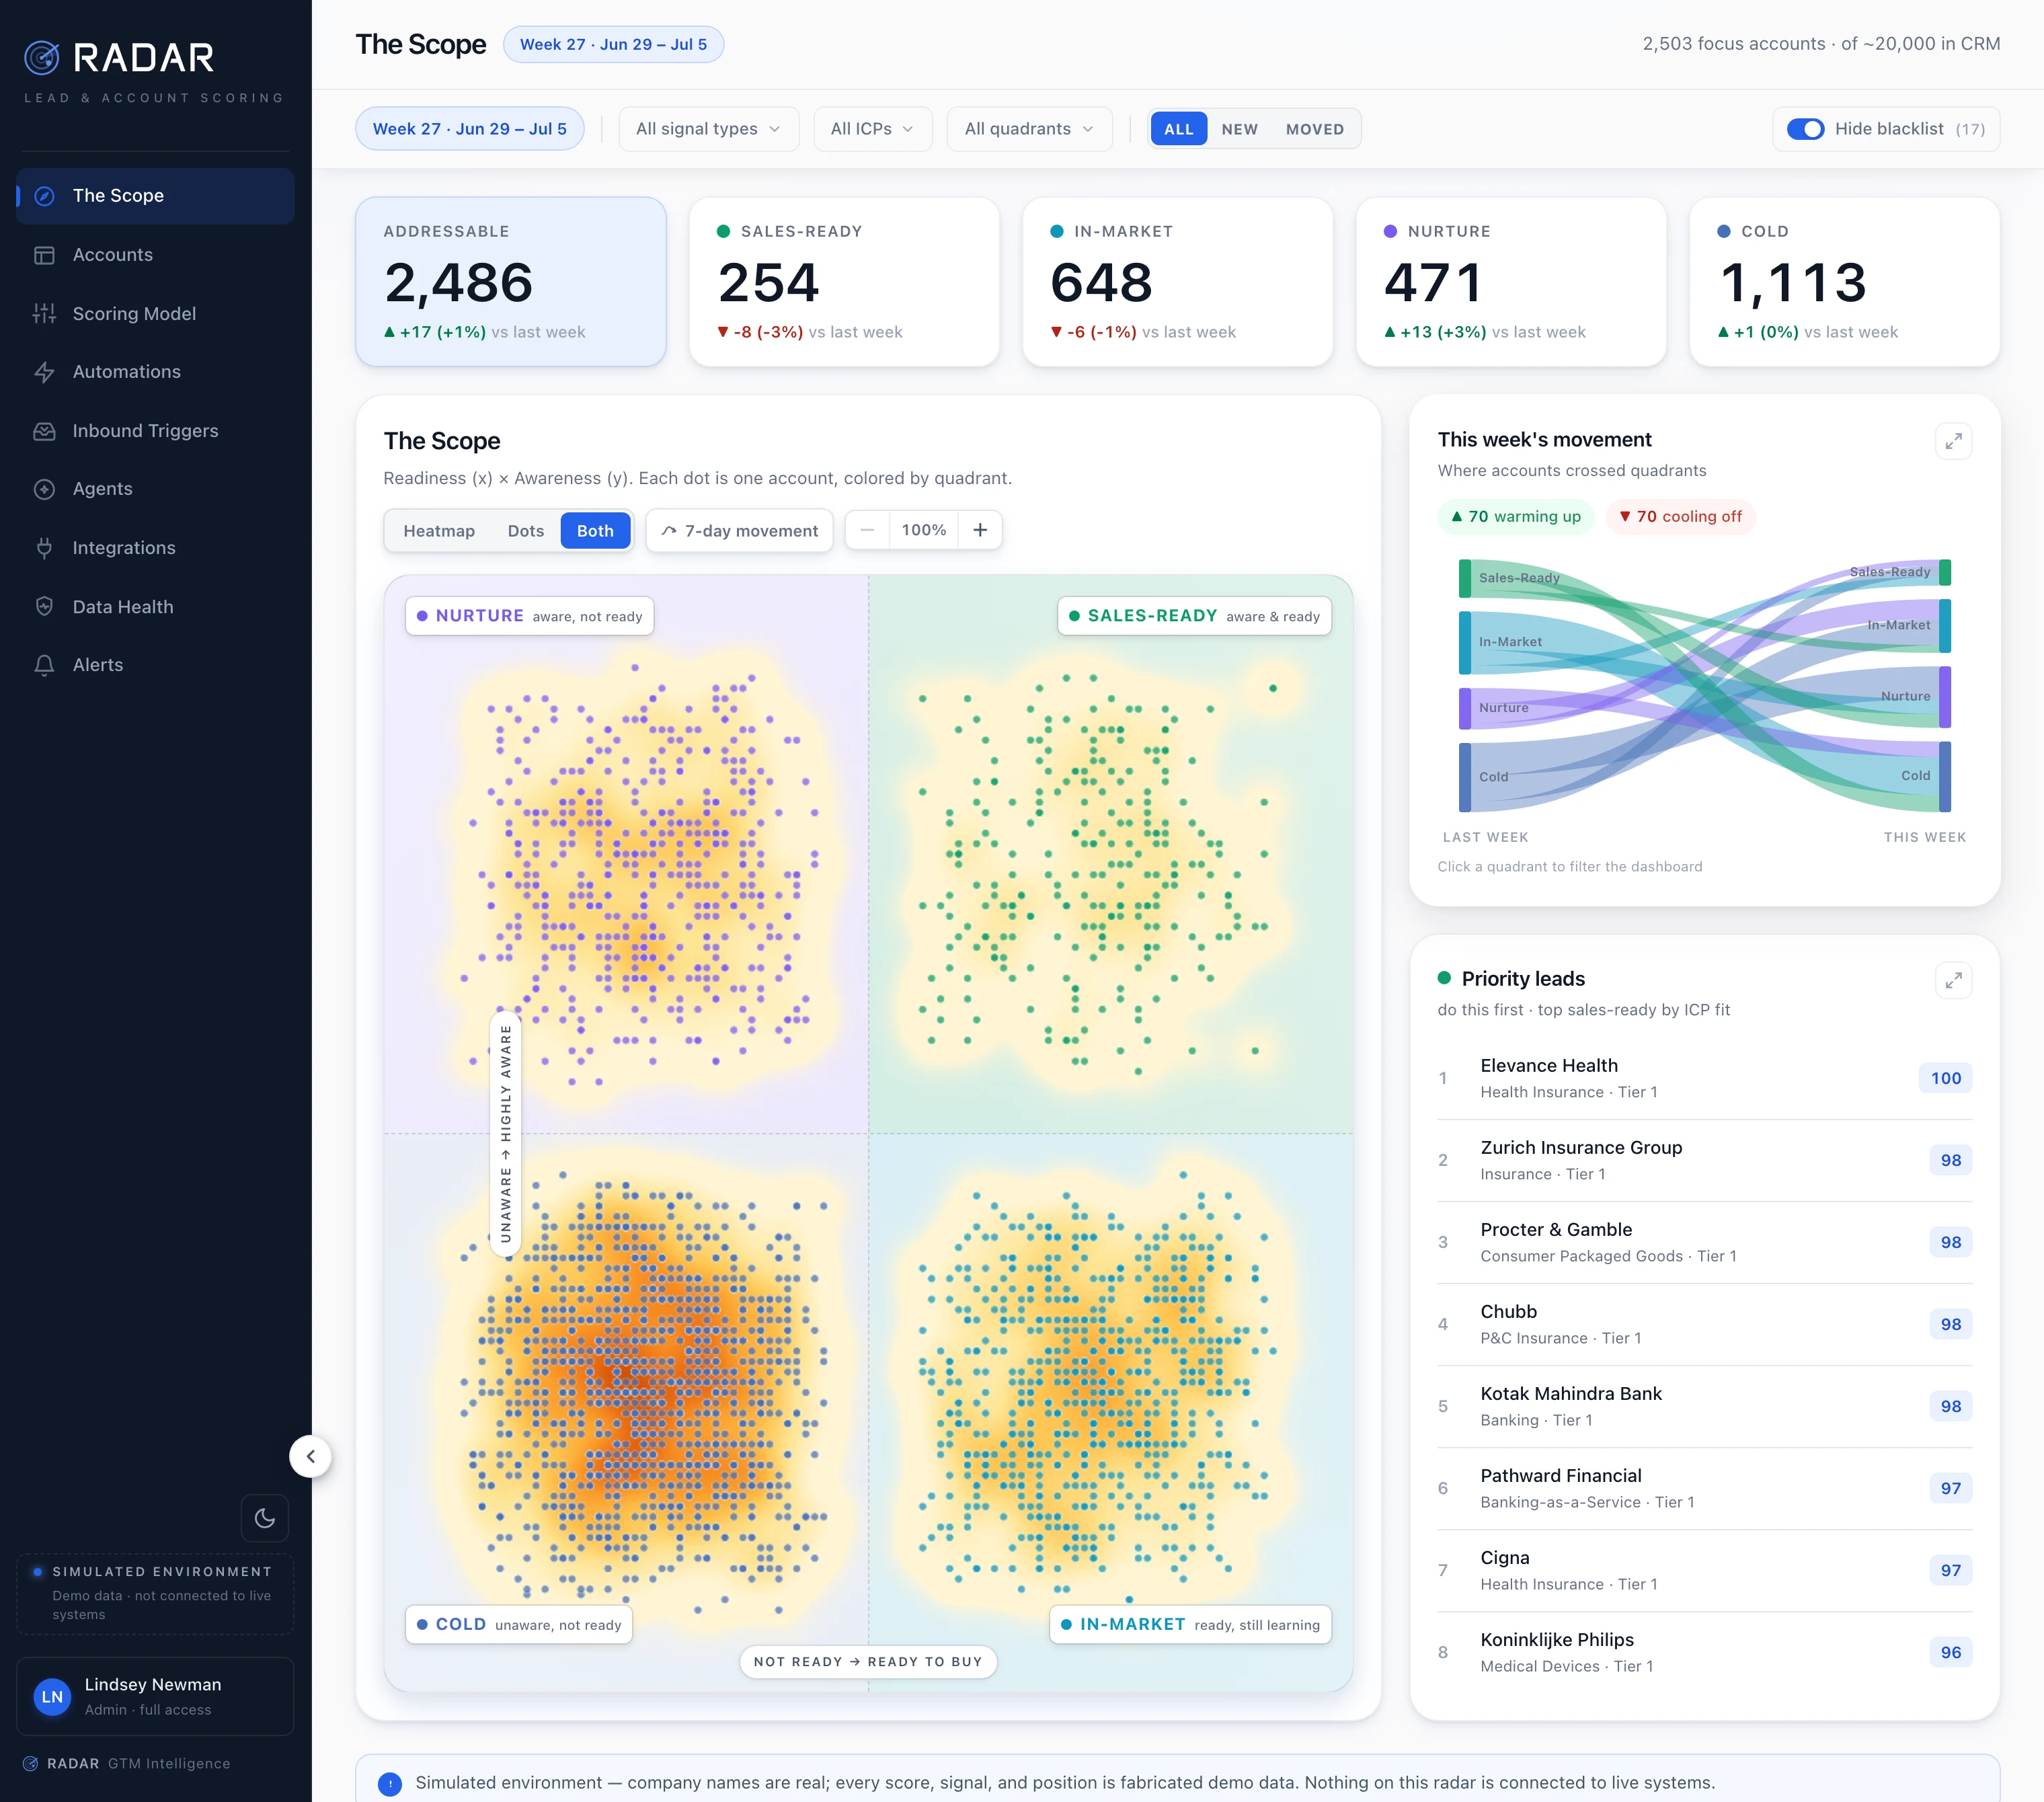
Task: Open the Procter & Gamble lead row
Action: (x=1705, y=1243)
